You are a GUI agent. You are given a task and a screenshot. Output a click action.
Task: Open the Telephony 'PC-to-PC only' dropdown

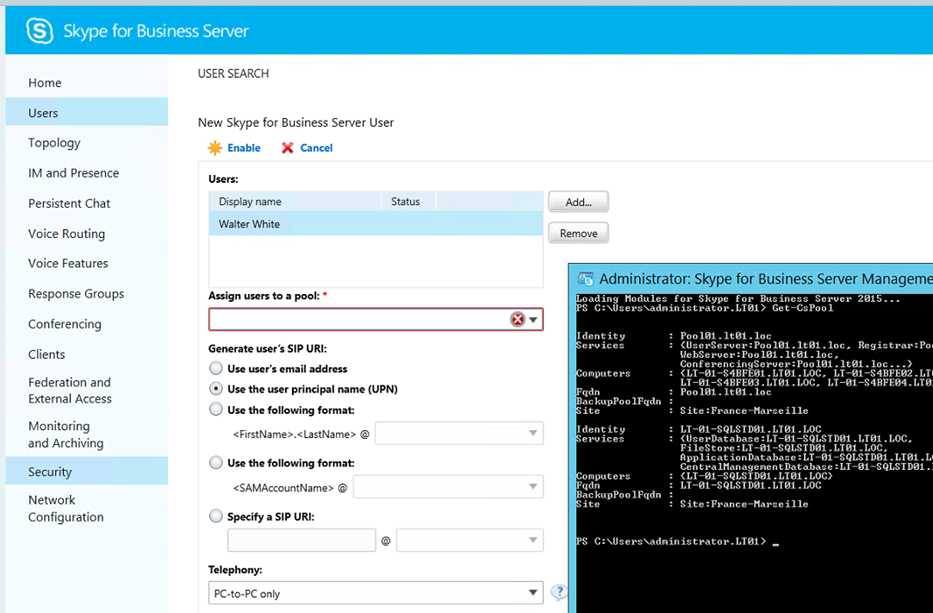click(533, 593)
